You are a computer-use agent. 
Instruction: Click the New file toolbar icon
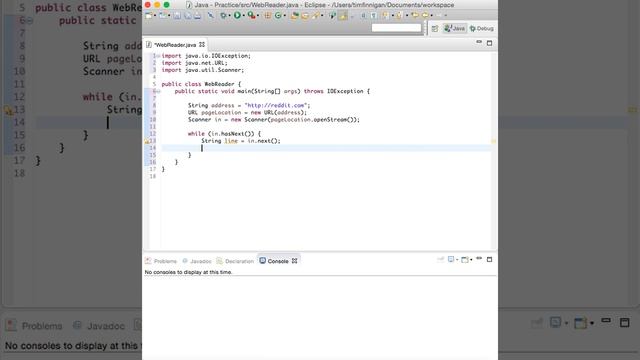(x=149, y=16)
